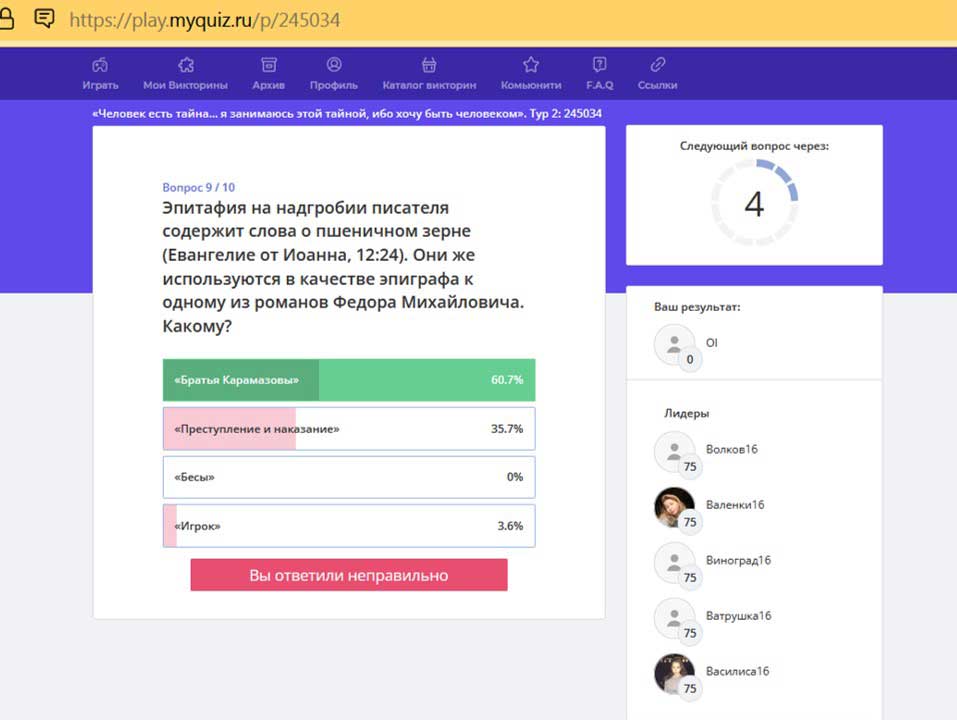
Task: Click the Каталог викторин basket icon
Action: click(x=429, y=65)
